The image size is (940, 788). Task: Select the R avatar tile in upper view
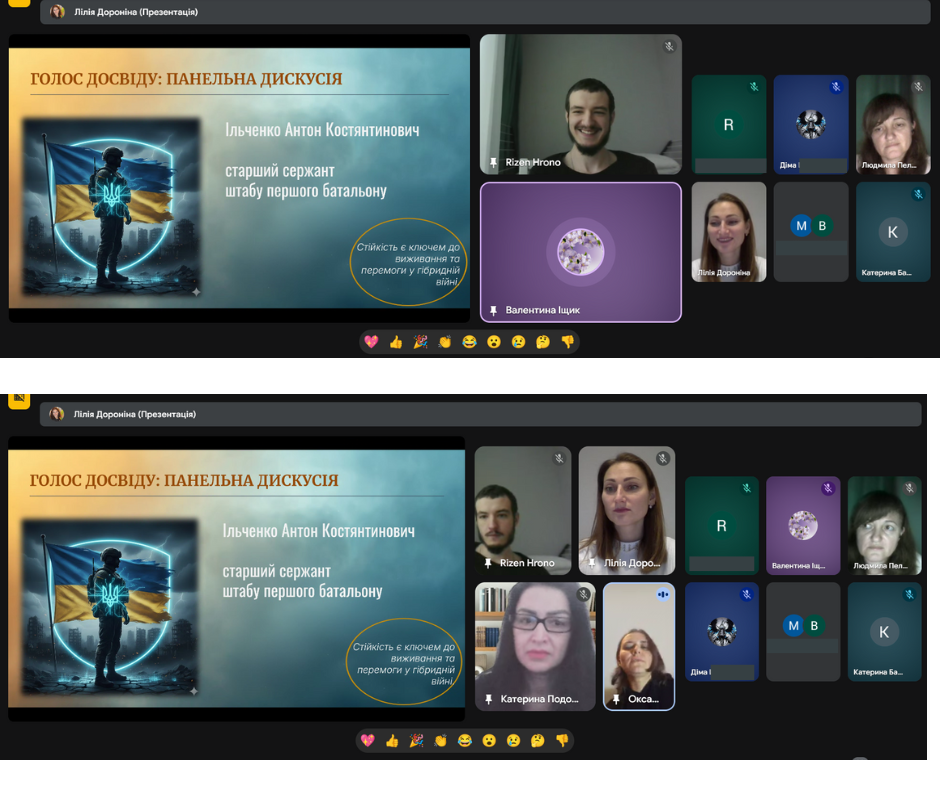(x=728, y=125)
